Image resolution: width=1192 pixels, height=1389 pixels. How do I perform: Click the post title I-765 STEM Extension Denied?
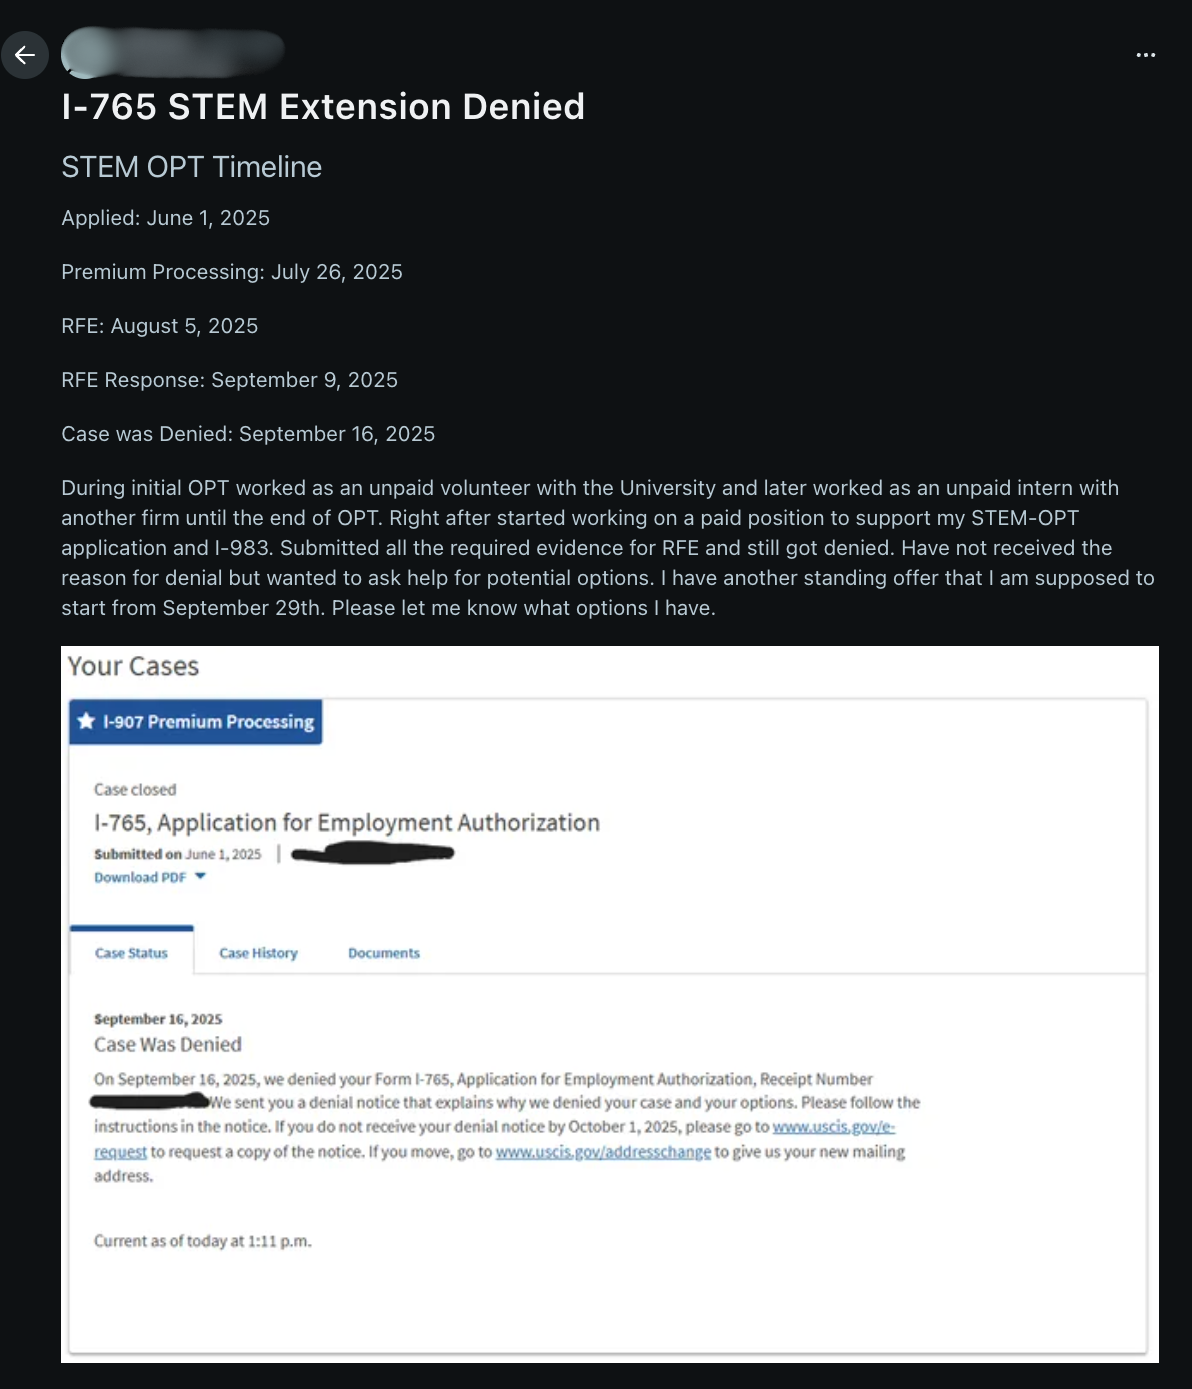323,107
